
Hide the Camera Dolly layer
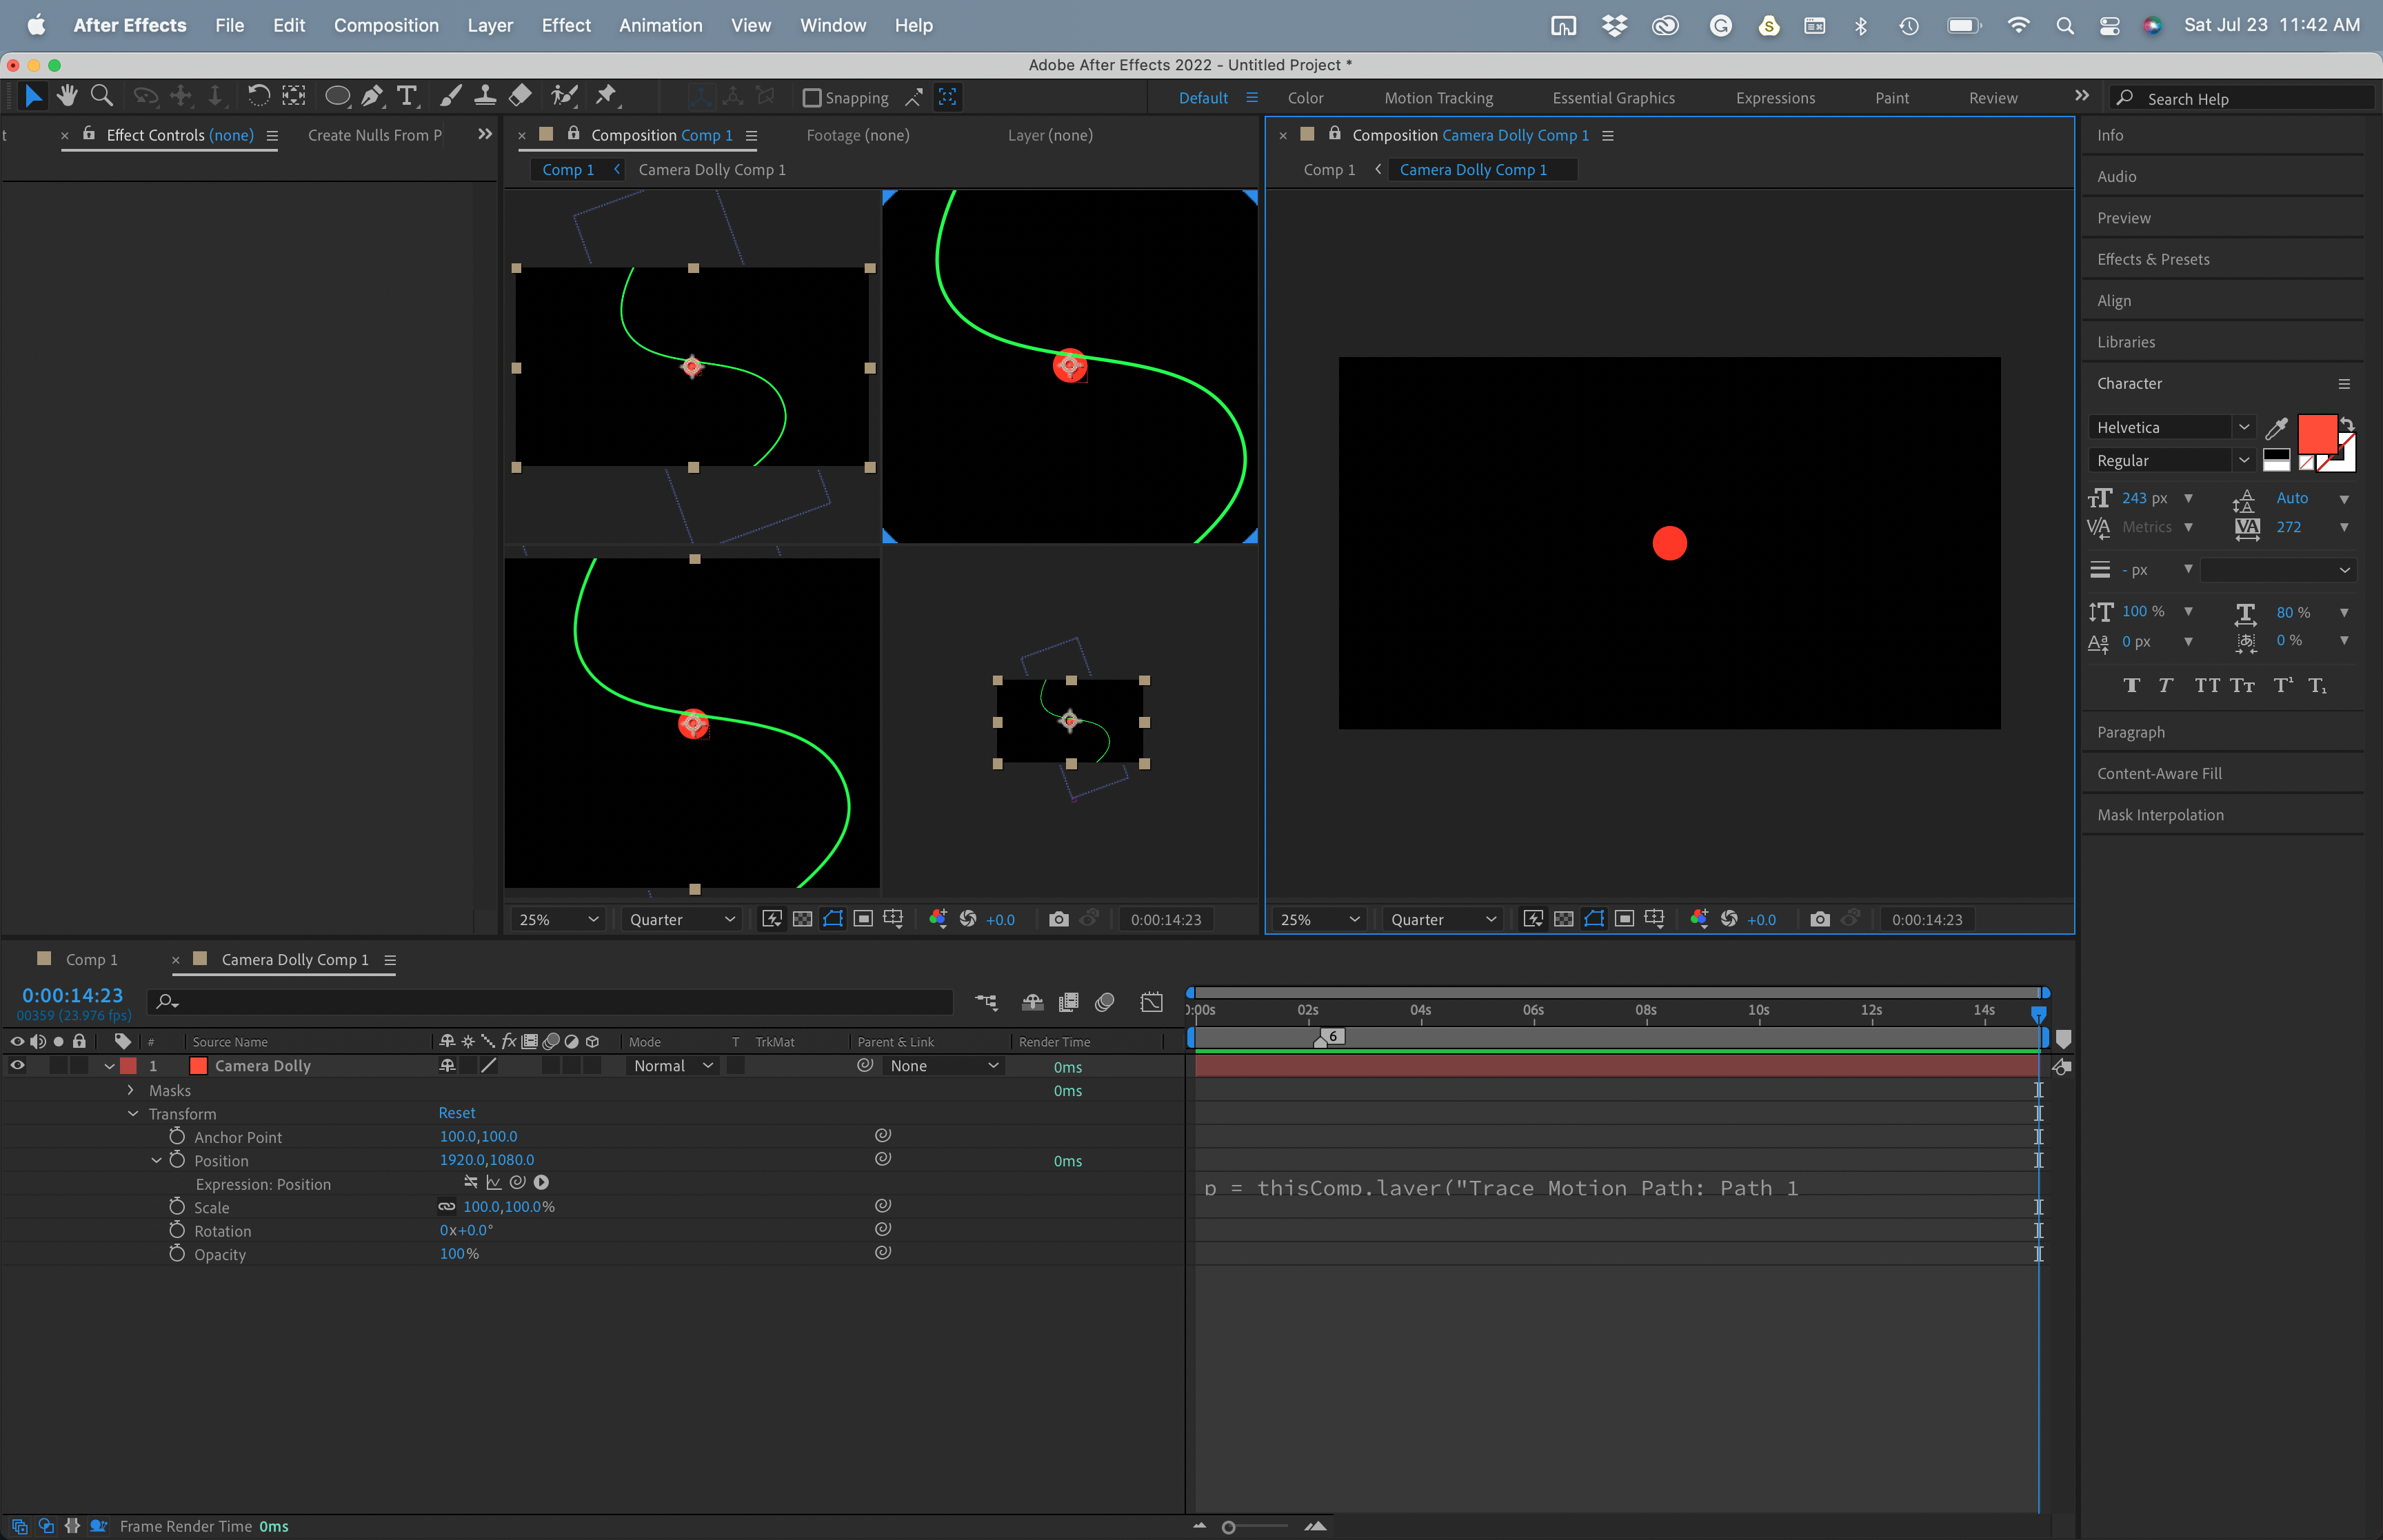coord(17,1065)
